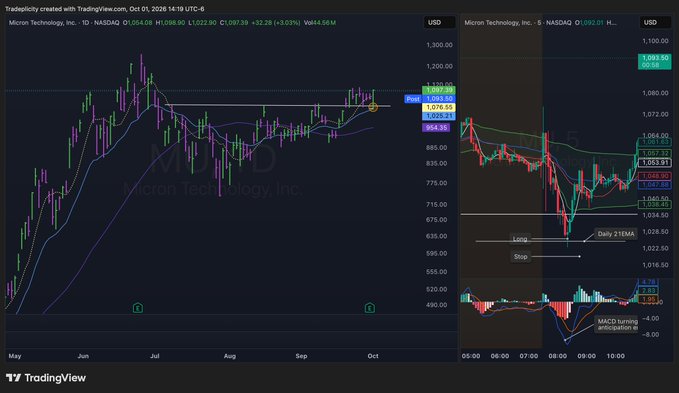Click the 1,100.00 label on 5-minute price axis
This screenshot has height=393, width=679.
coord(655,41)
